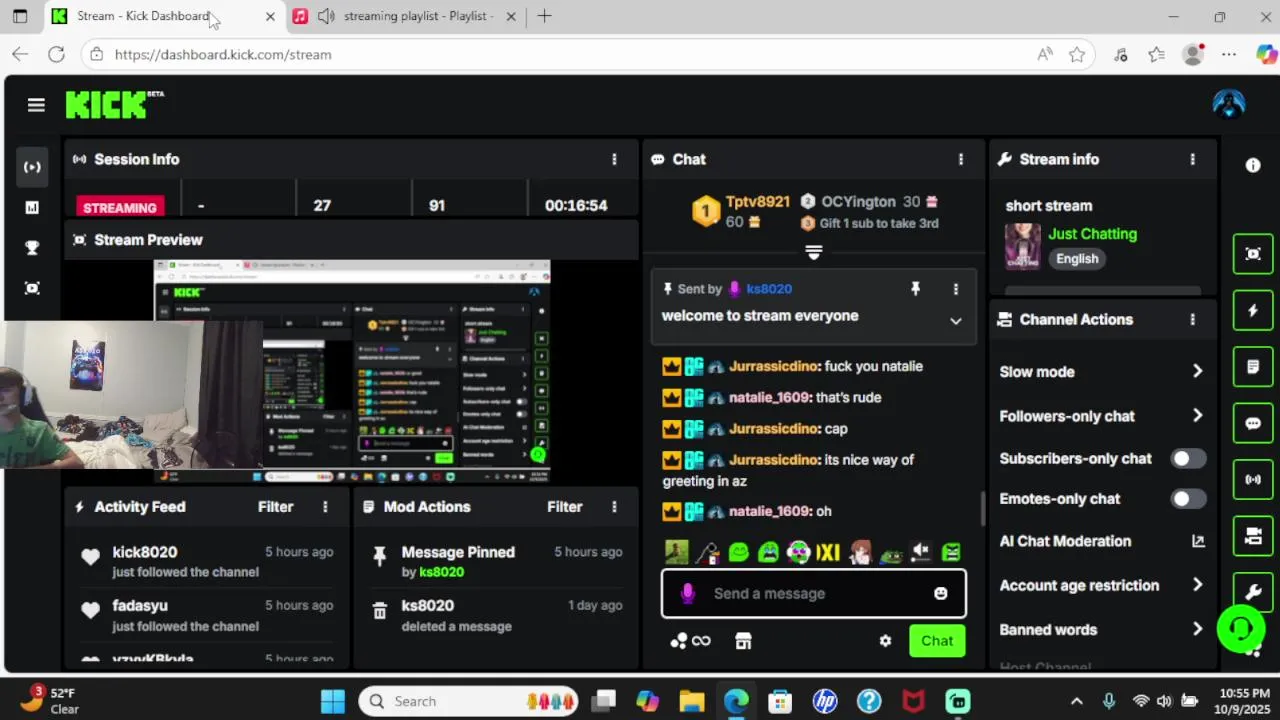Click kick8020 in the Activity Feed
The image size is (1280, 720).
(145, 552)
